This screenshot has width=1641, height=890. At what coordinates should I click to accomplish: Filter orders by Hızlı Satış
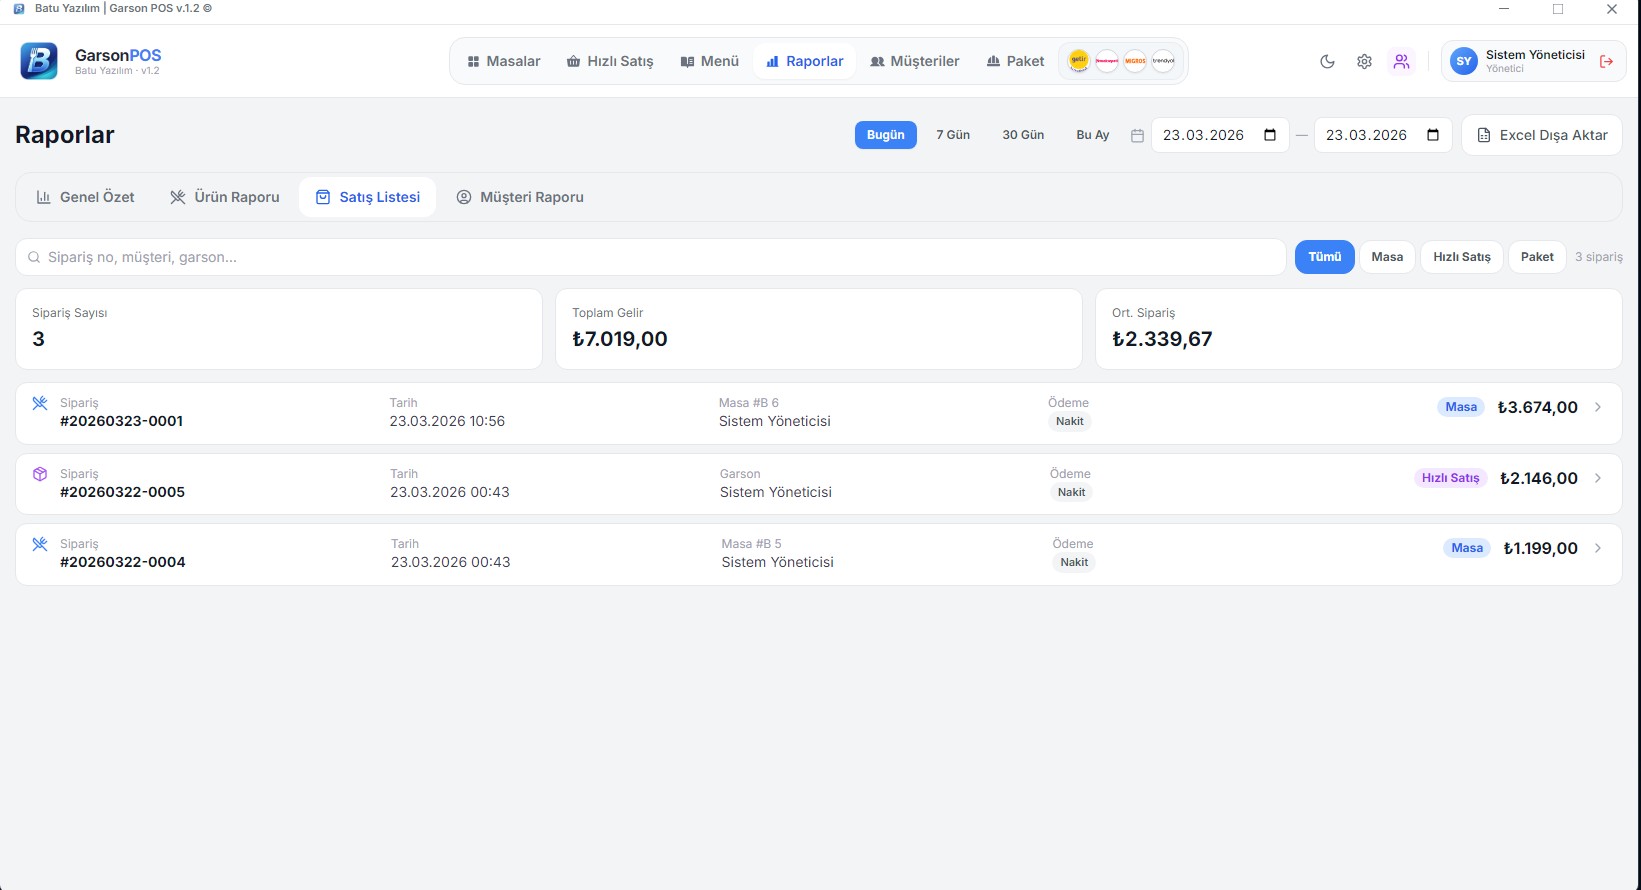(1461, 257)
